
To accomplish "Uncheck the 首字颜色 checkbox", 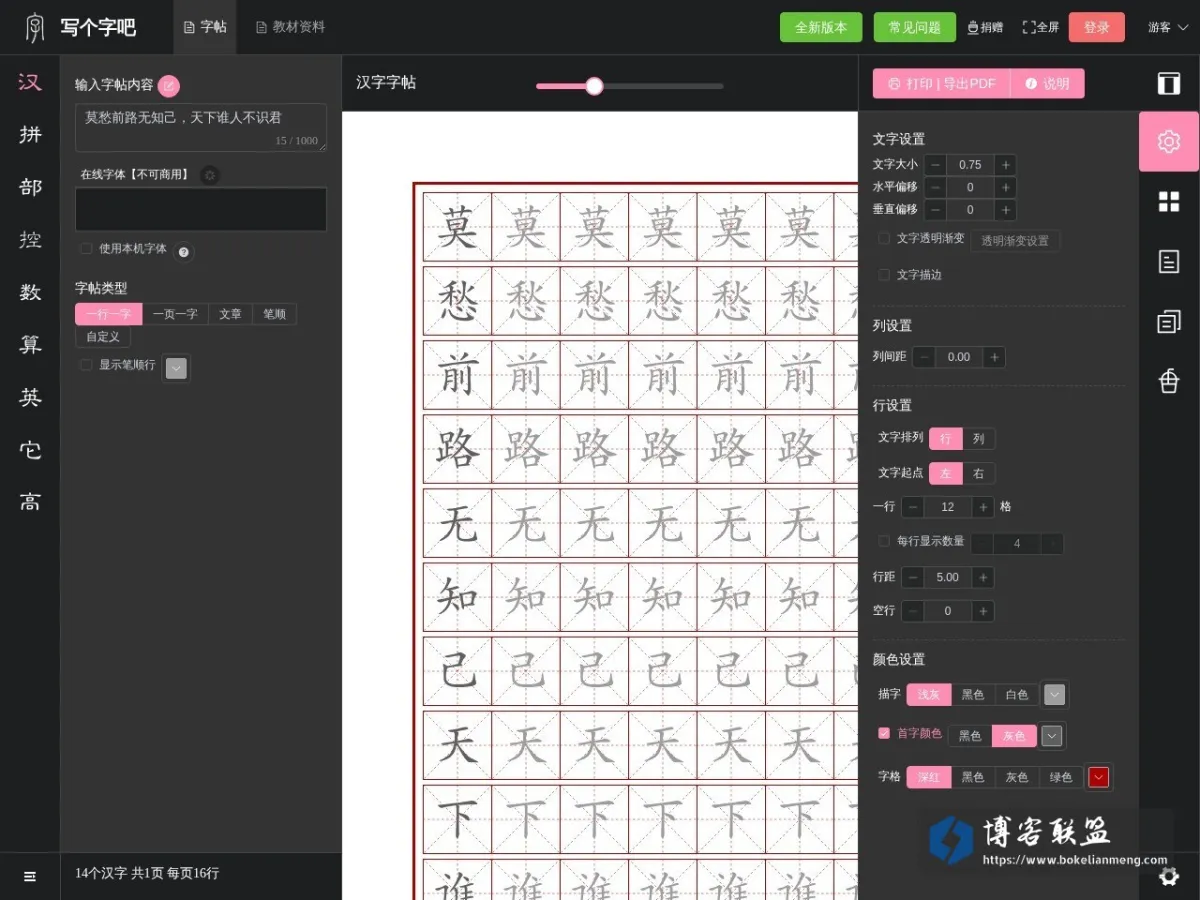I will (884, 733).
